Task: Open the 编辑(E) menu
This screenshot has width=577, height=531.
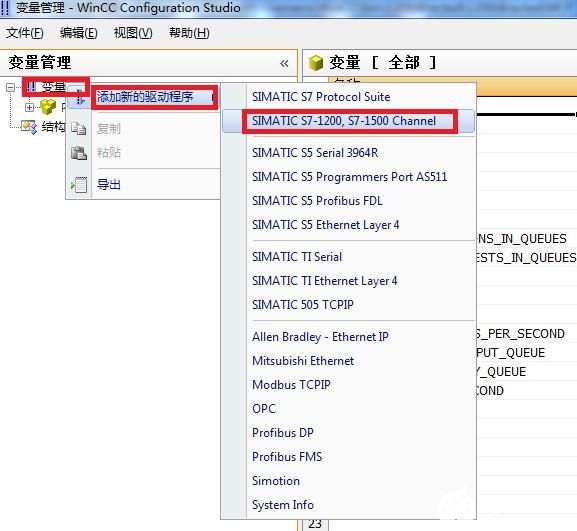Action: [x=78, y=33]
